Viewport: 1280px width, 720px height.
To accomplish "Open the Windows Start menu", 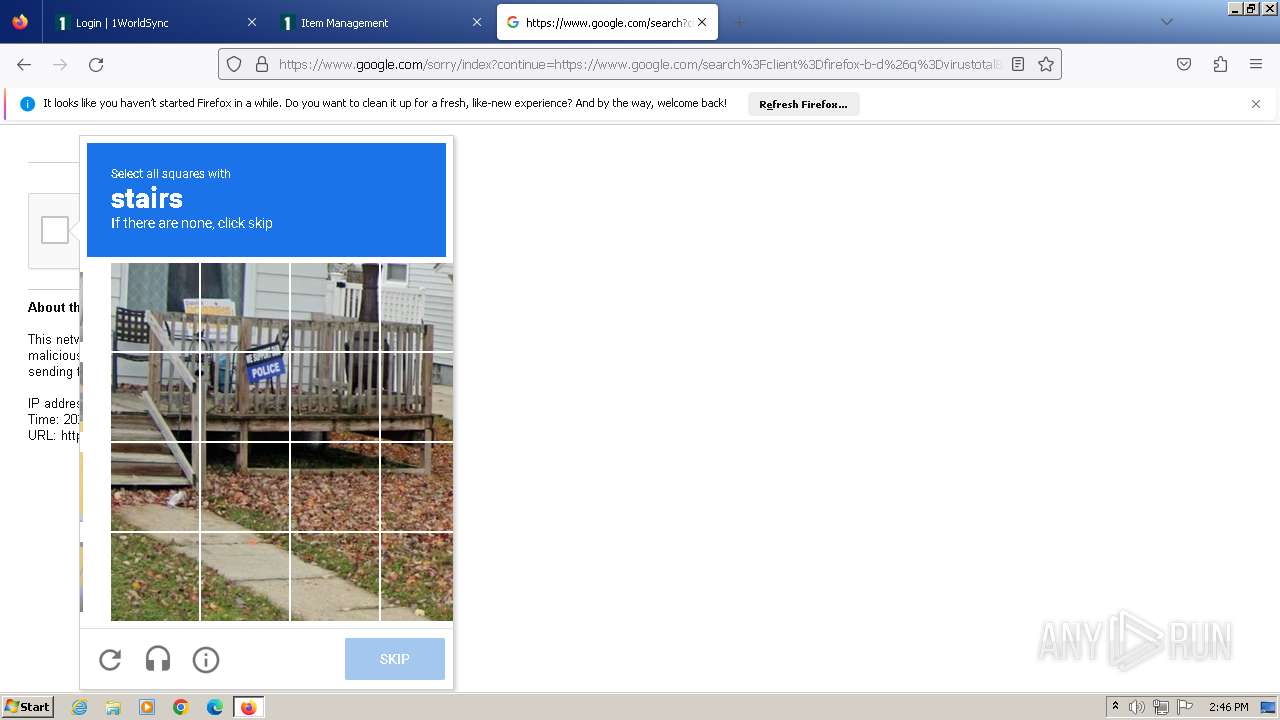I will coord(28,707).
